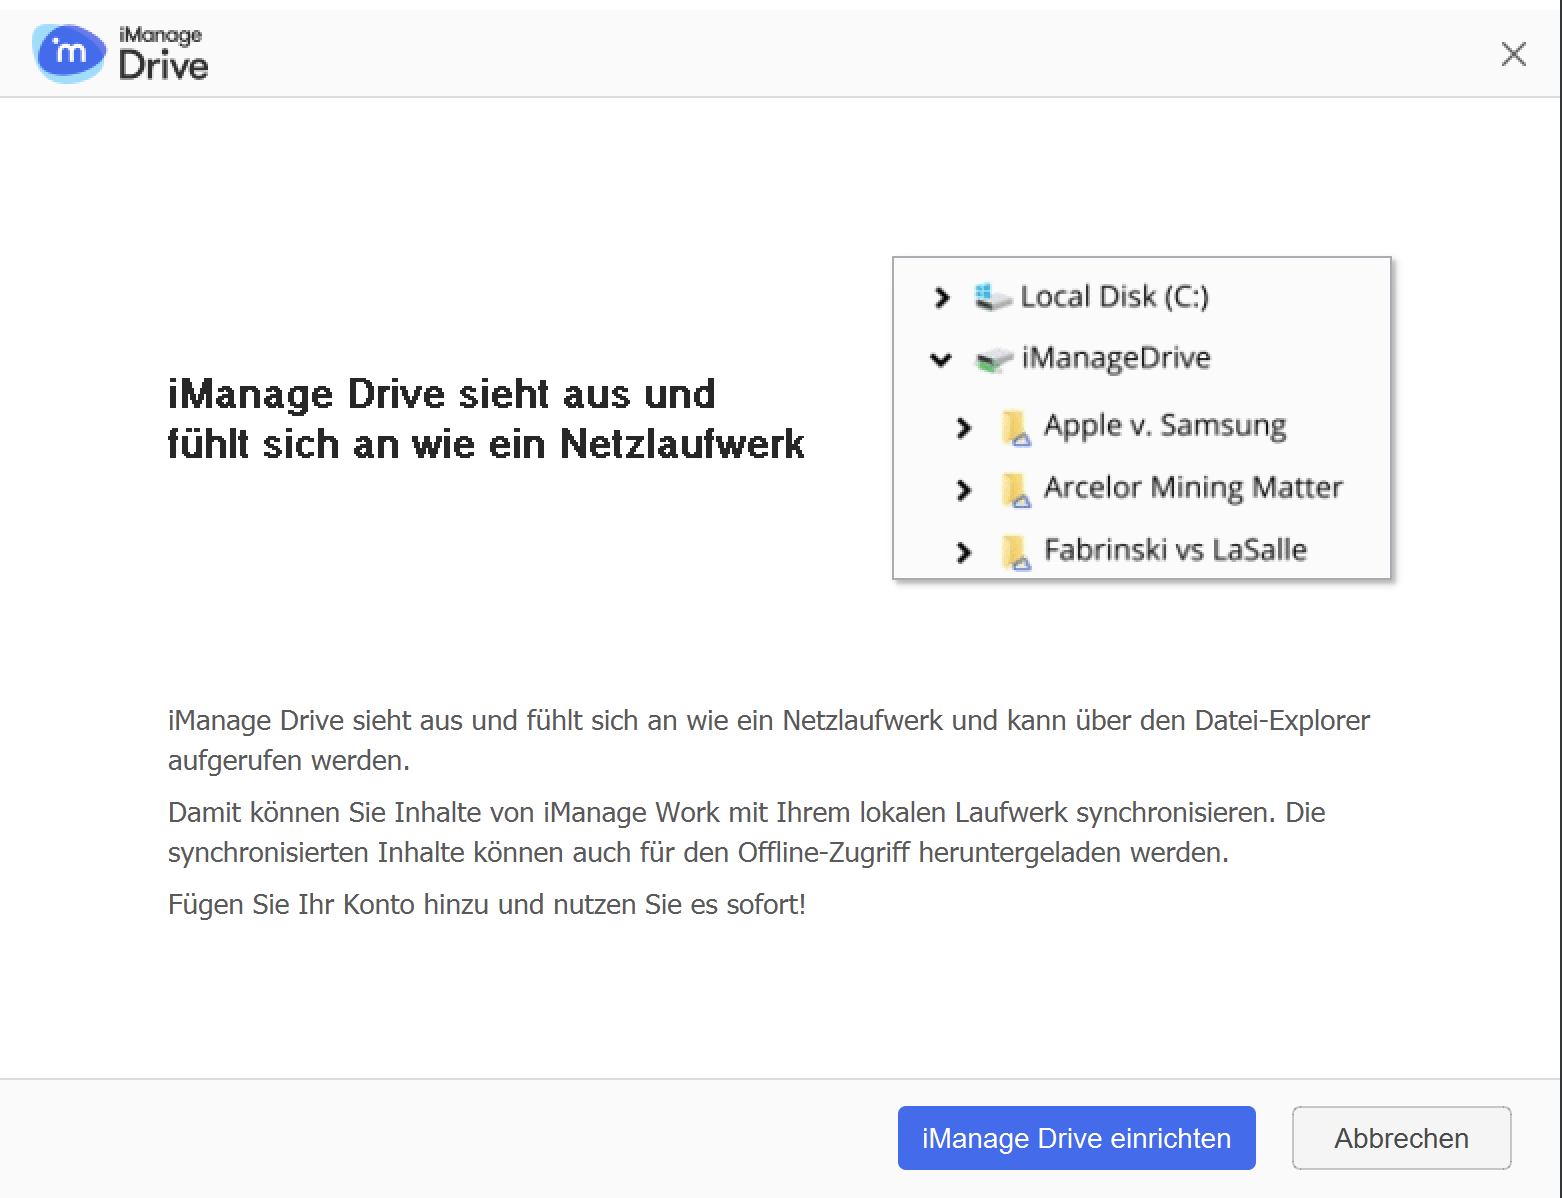1562x1198 pixels.
Task: Click the heading 'iManage Drive sieht aus und'
Action: pos(442,394)
